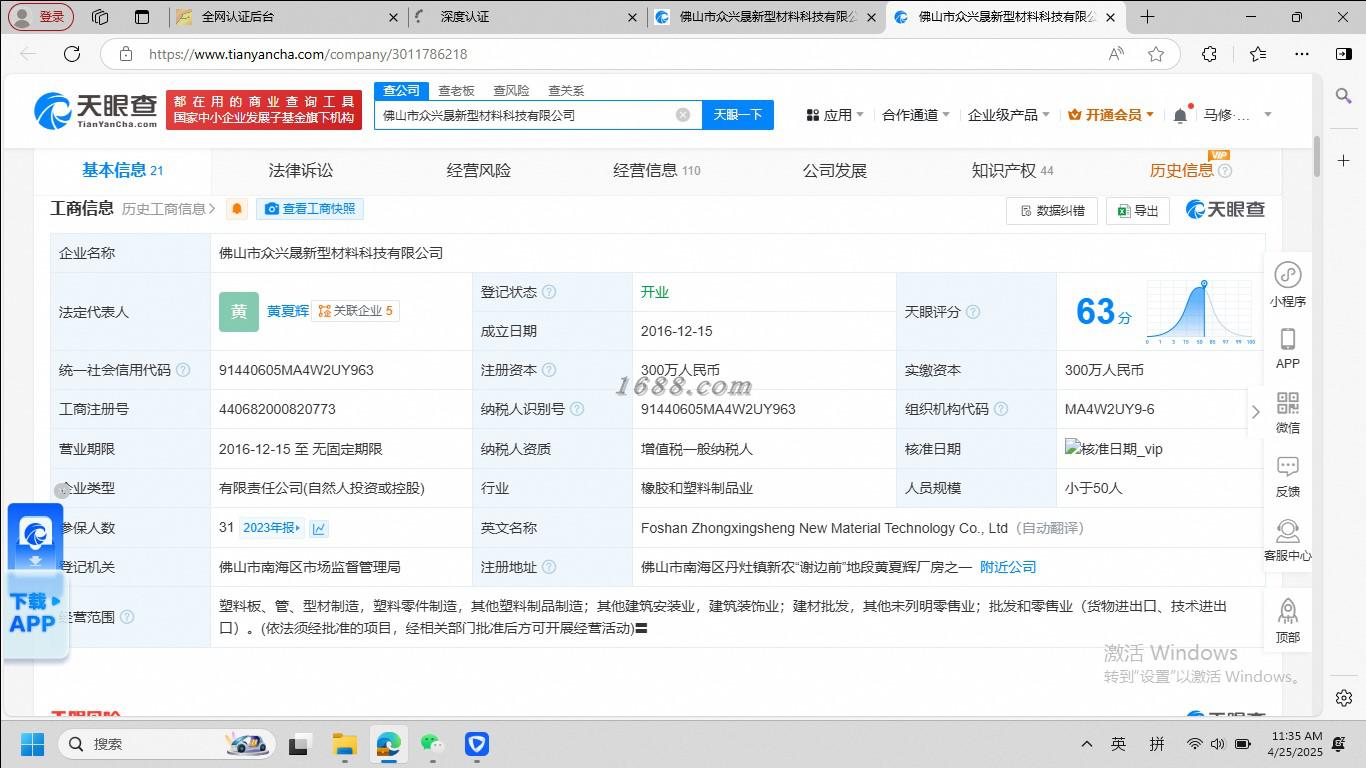Click the Windows taskbar search box
Image resolution: width=1366 pixels, height=768 pixels.
167,743
